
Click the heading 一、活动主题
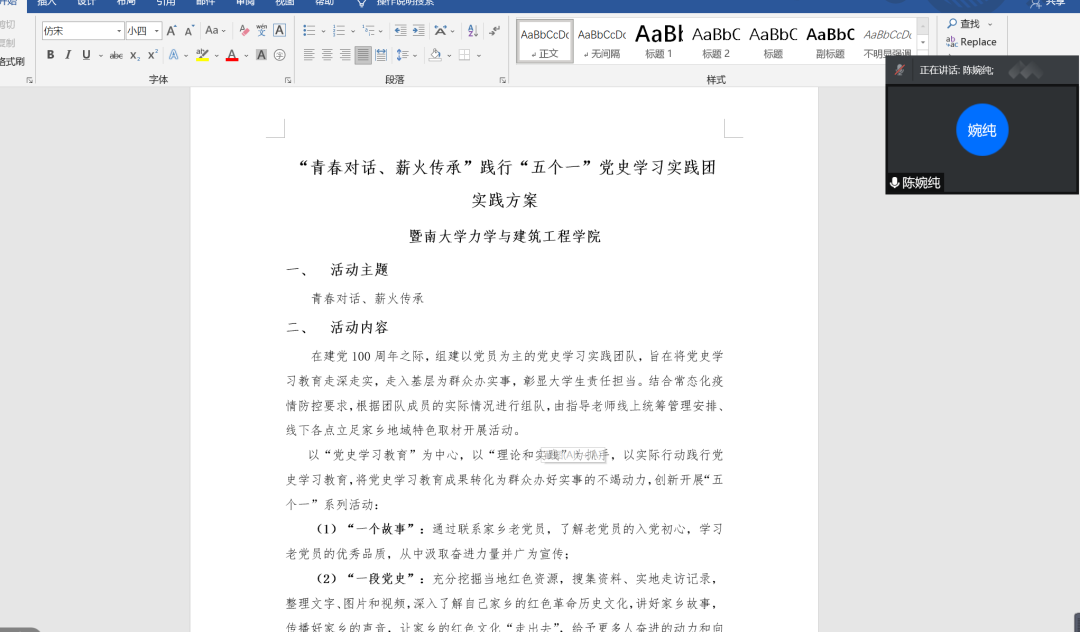click(x=338, y=270)
